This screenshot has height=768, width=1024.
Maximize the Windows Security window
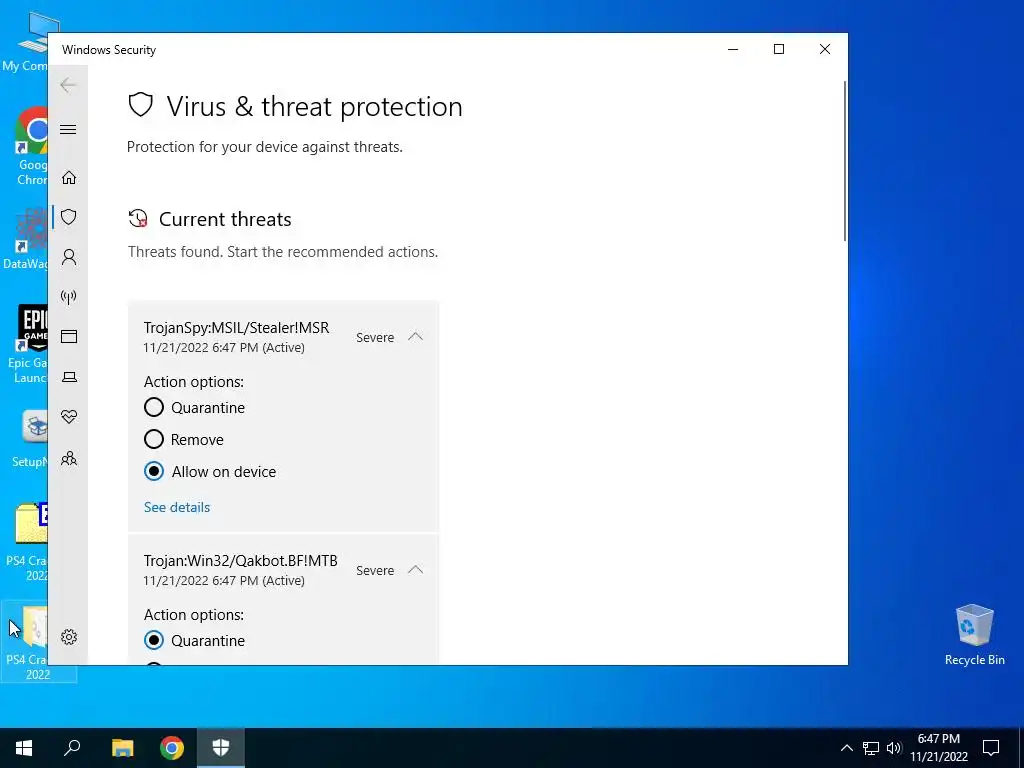[x=778, y=50]
